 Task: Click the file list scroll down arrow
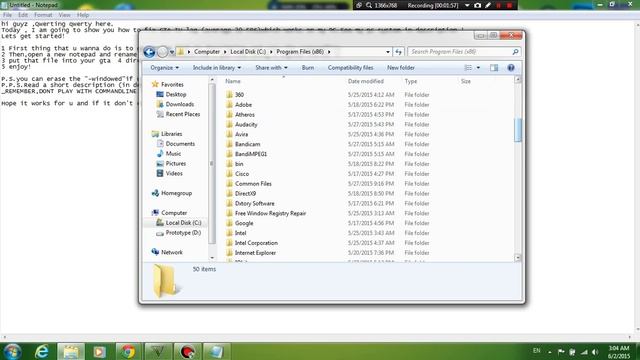point(518,258)
